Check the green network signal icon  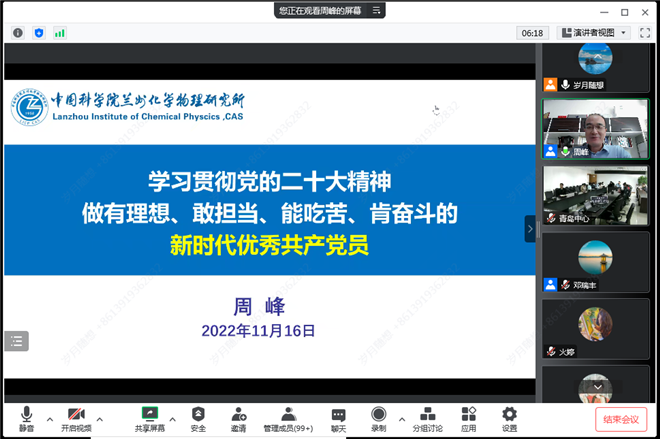coord(59,33)
